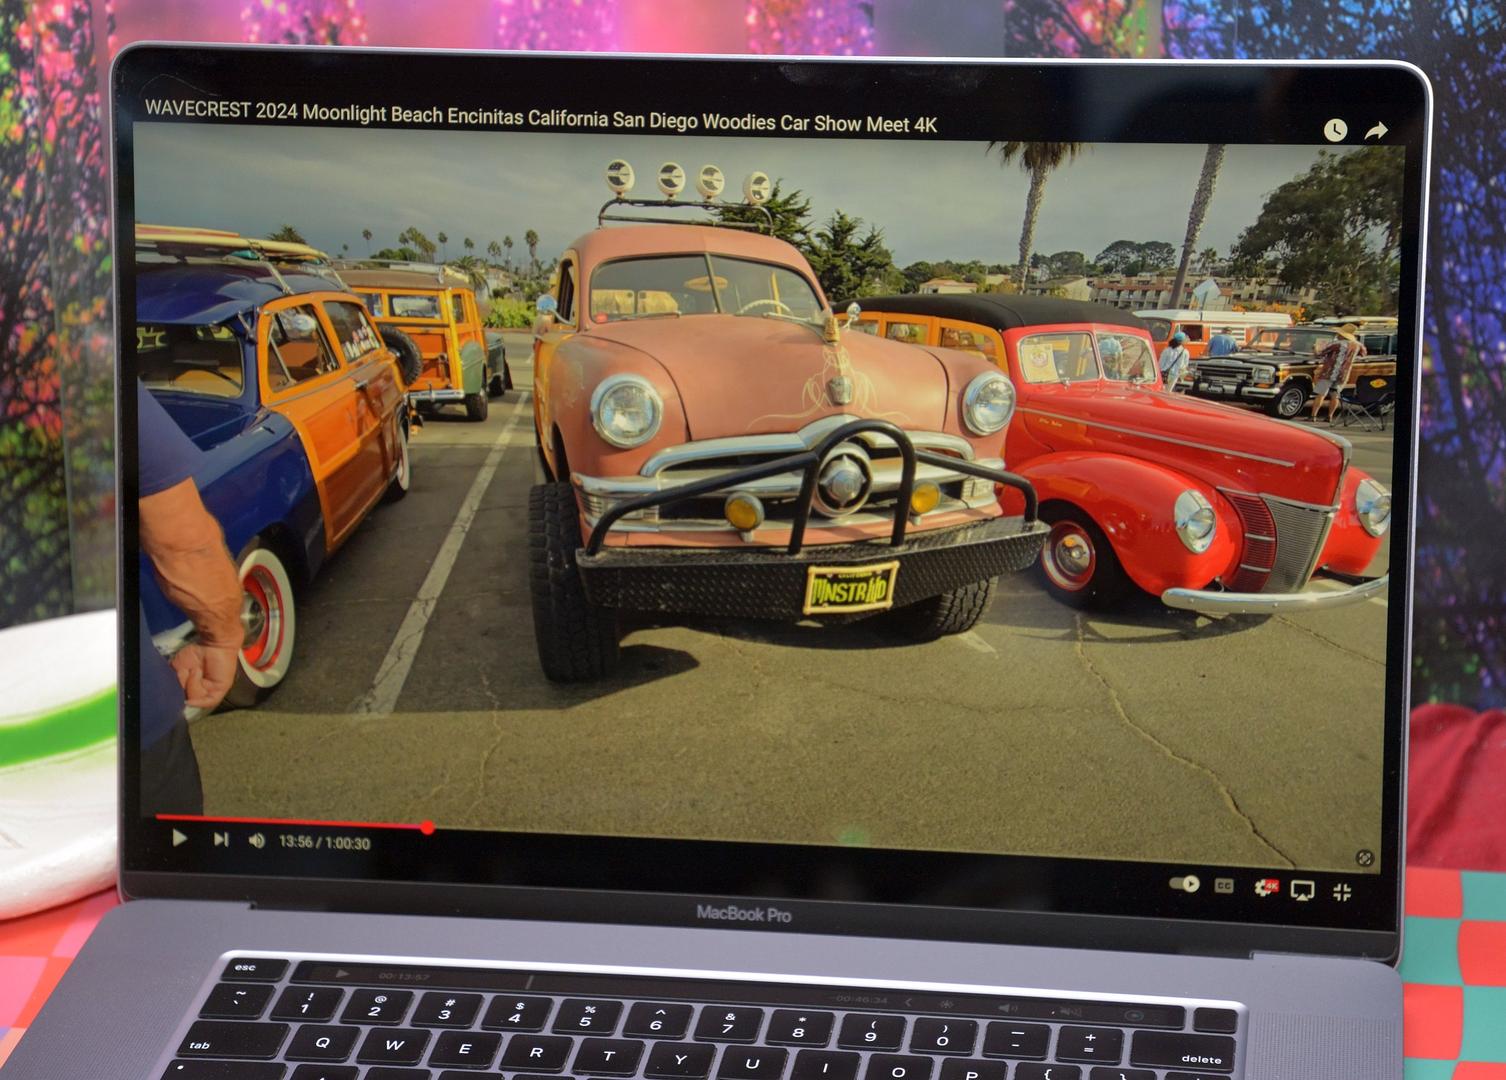Tap the play icon on the Touch Bar
This screenshot has height=1080, width=1506.
342,973
